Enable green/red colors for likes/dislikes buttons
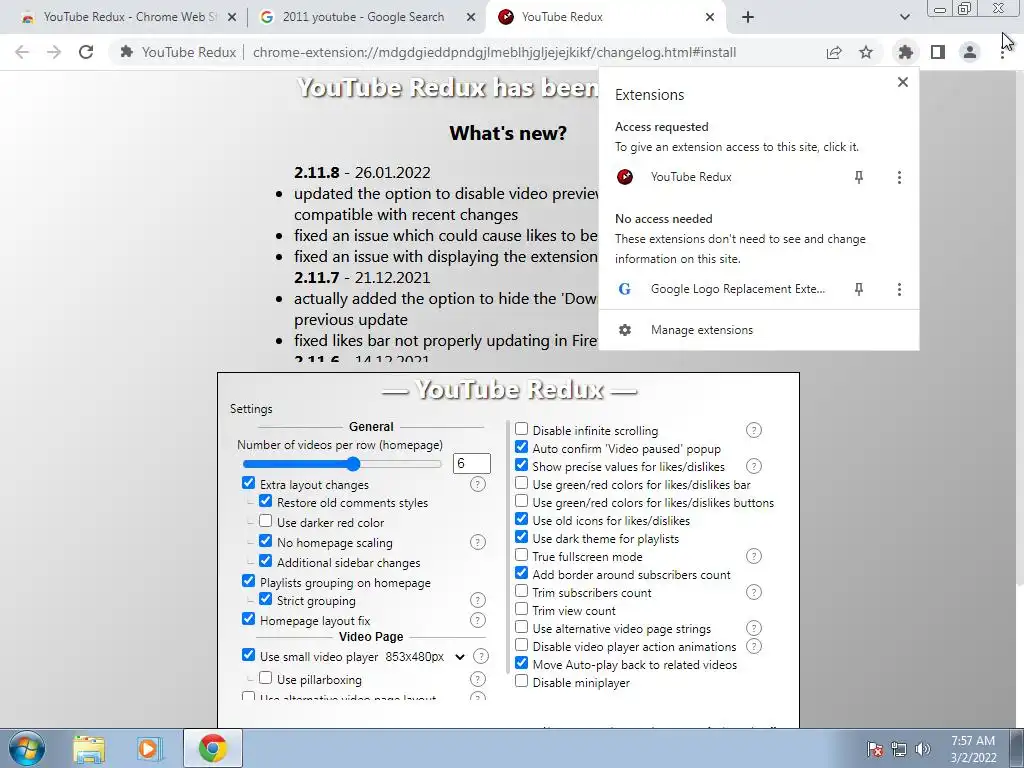This screenshot has height=768, width=1024. point(521,501)
